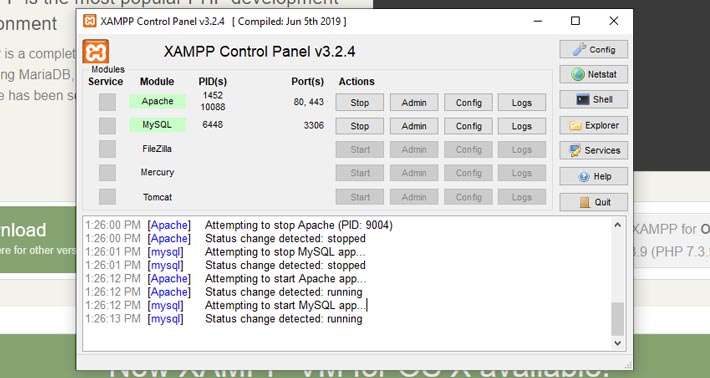Start the Tomcat module
Viewport: 710px width, 378px height.
tap(360, 197)
